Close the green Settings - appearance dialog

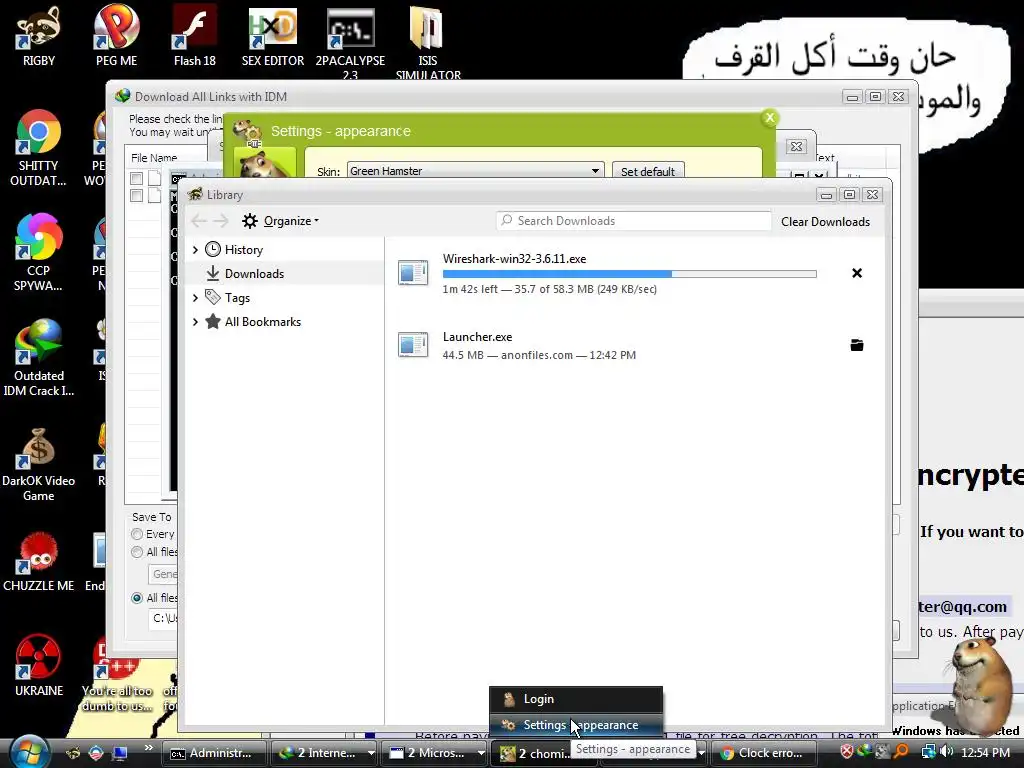click(770, 118)
